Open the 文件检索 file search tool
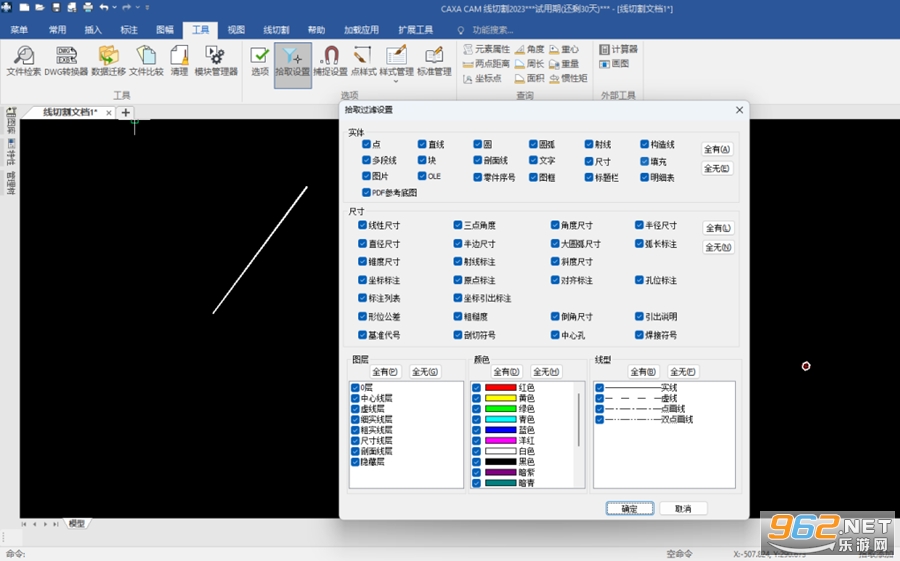This screenshot has width=900, height=561. [24, 61]
